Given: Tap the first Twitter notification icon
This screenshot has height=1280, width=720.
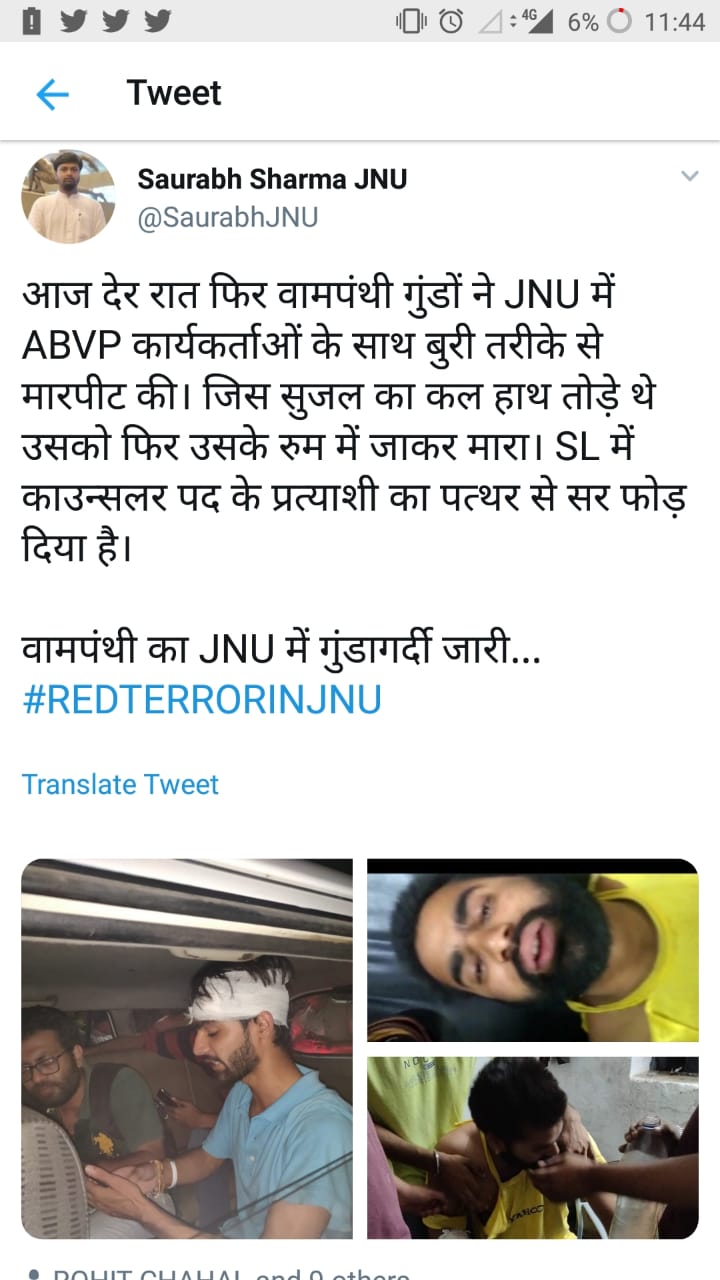Looking at the screenshot, I should point(72,21).
